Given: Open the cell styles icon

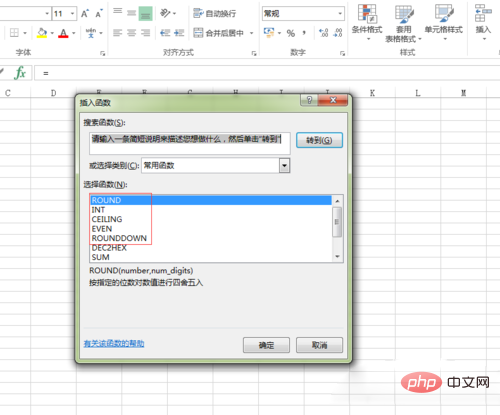Looking at the screenshot, I should (444, 21).
